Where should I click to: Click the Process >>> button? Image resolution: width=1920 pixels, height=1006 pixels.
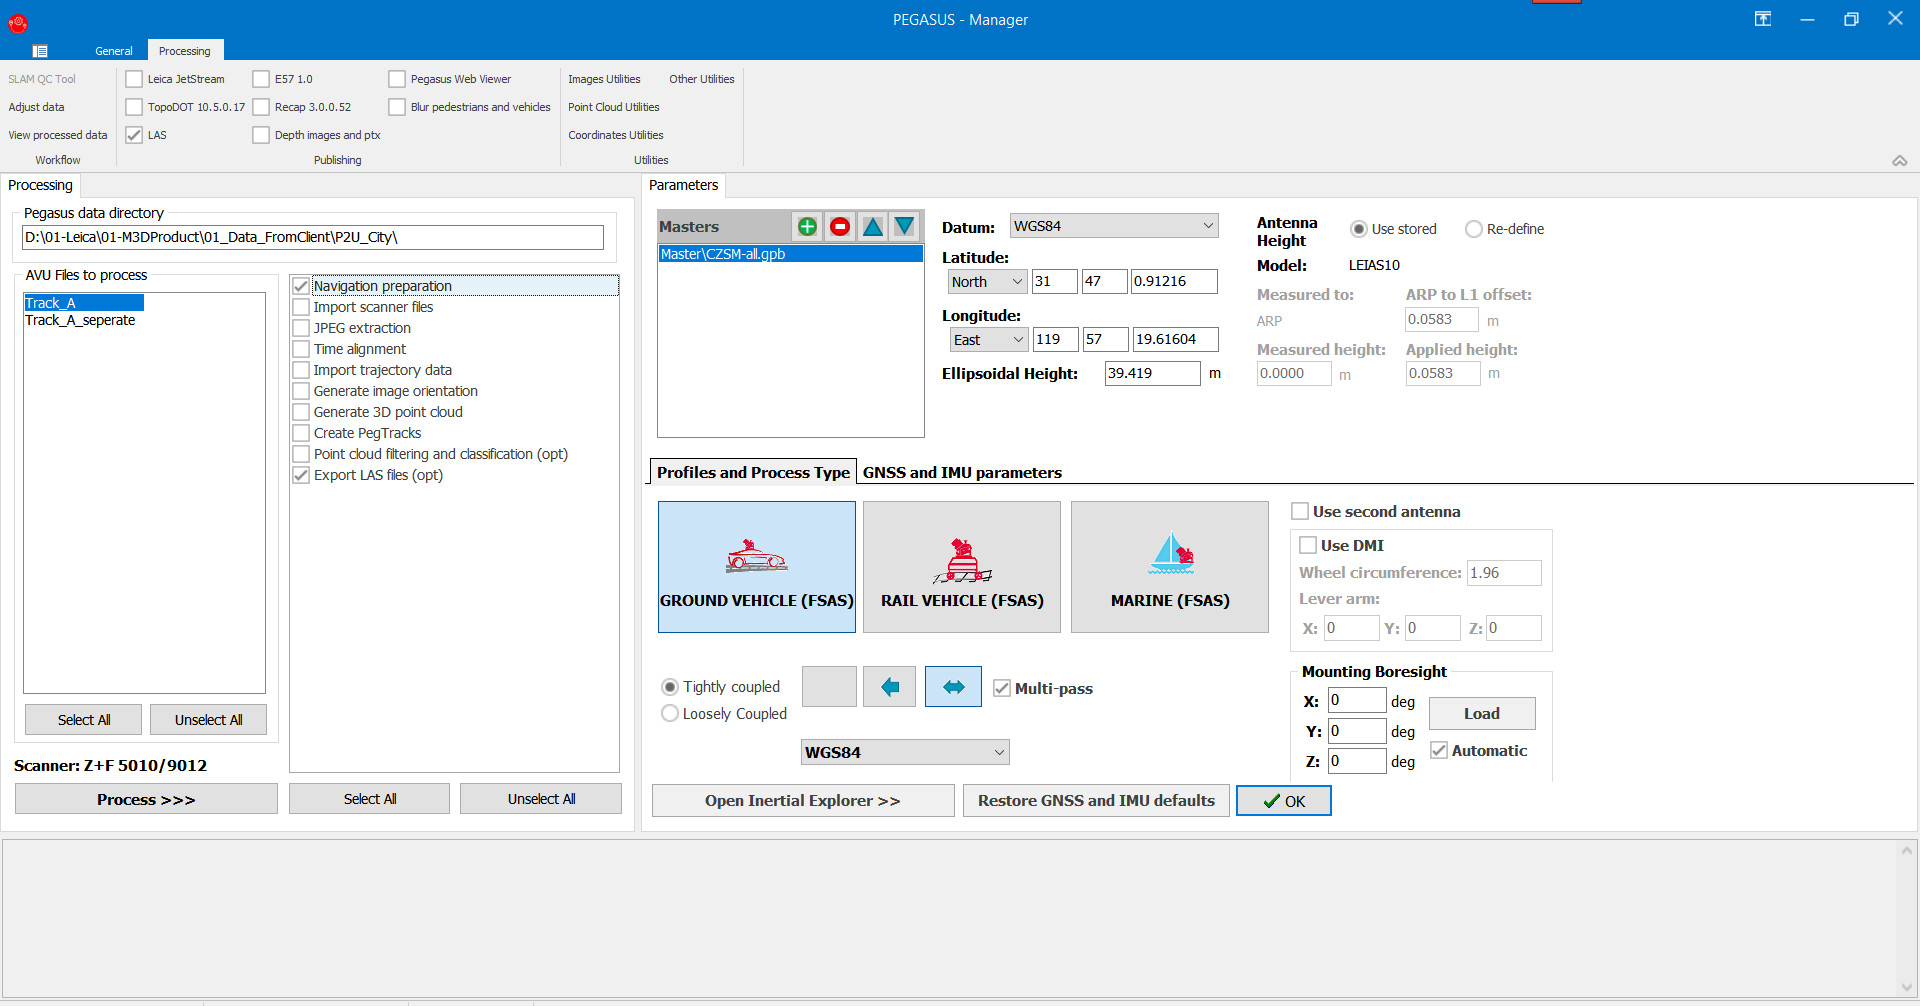point(146,799)
